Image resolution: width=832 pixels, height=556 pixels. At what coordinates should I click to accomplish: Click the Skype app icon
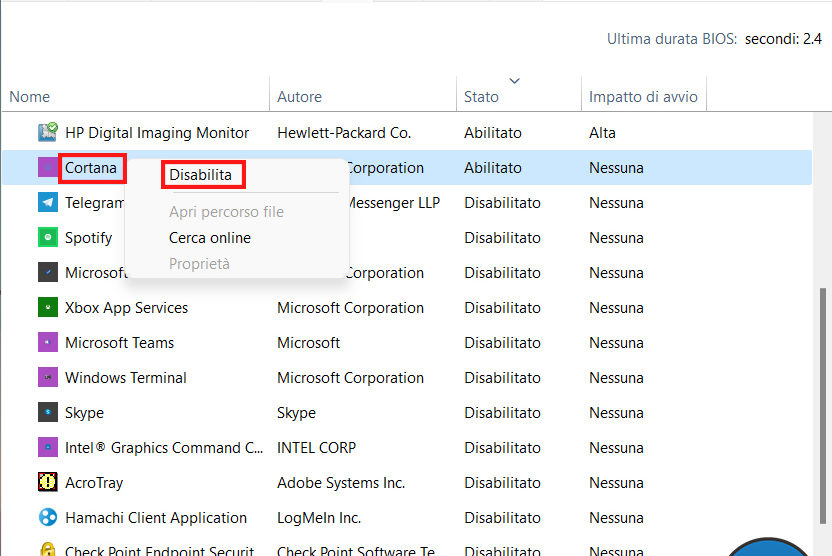pyautogui.click(x=48, y=412)
